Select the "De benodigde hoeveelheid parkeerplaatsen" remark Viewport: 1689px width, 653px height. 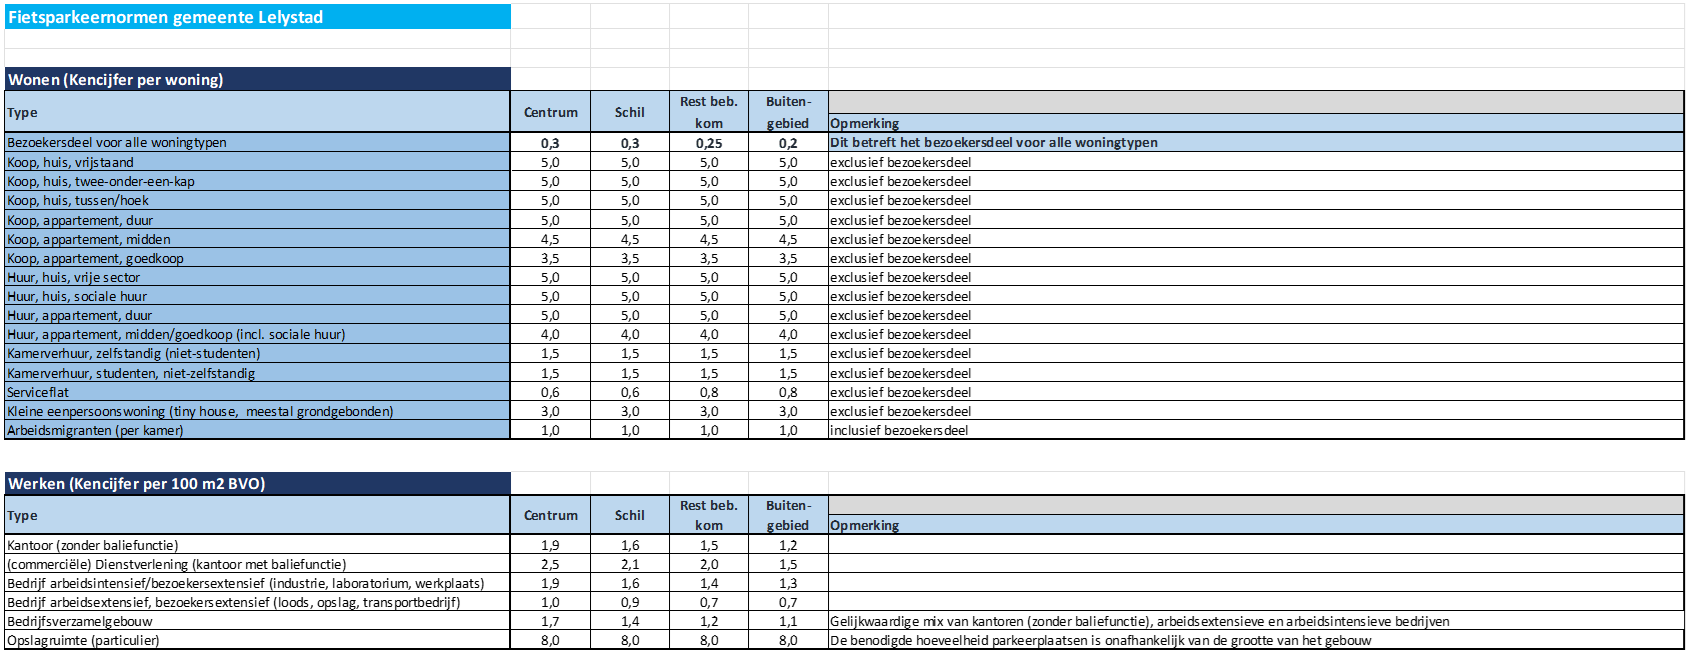click(x=1101, y=640)
